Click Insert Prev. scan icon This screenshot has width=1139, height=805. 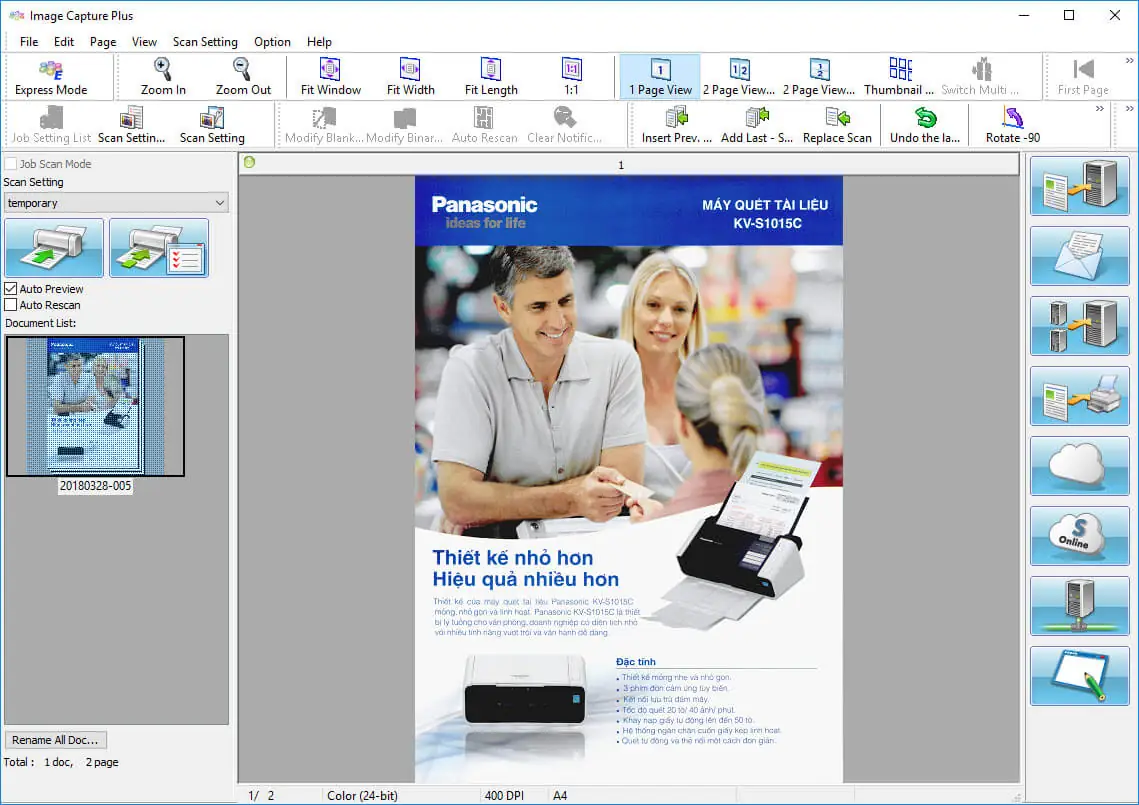point(676,125)
